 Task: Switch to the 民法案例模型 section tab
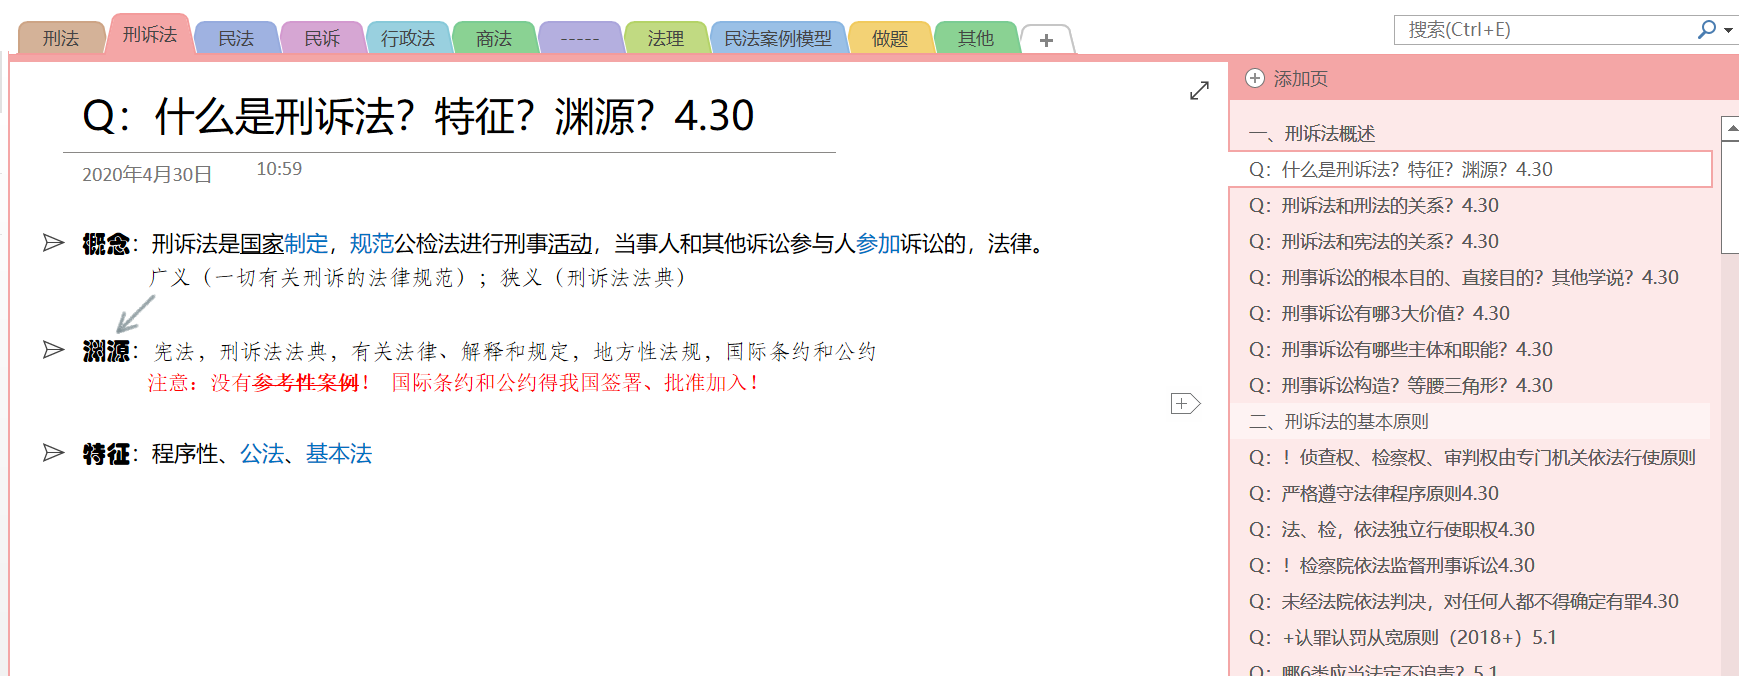click(x=778, y=38)
